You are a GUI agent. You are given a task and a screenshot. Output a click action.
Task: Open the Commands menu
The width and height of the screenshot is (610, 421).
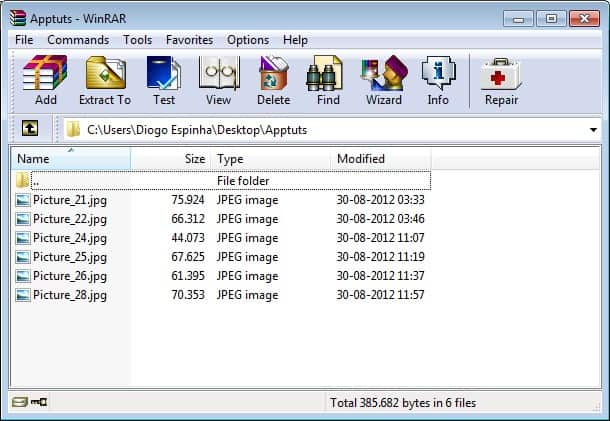(x=78, y=40)
